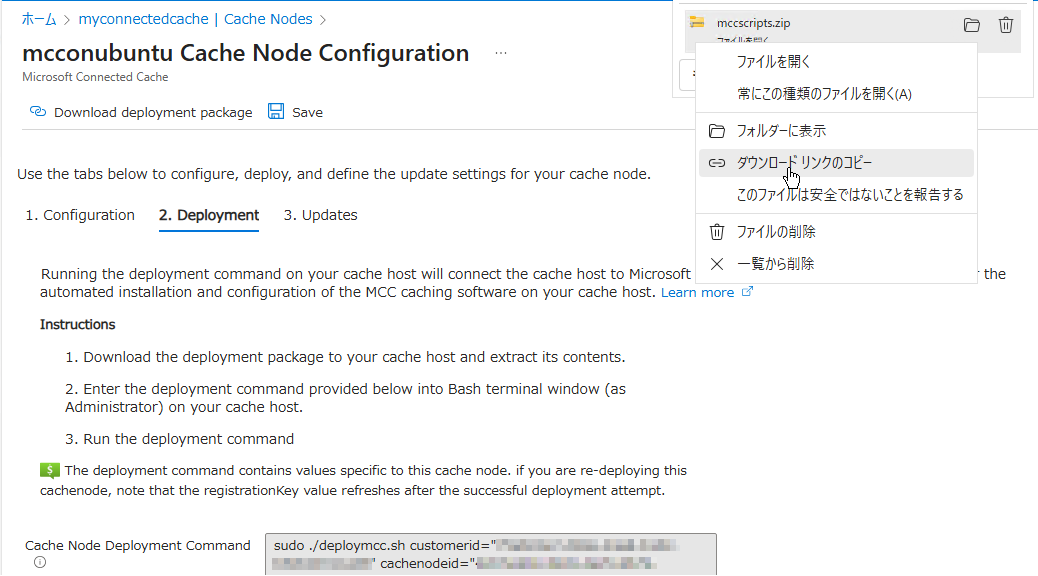Choose フォルダーに表示 from the context menu
This screenshot has width=1038, height=576.
780,130
